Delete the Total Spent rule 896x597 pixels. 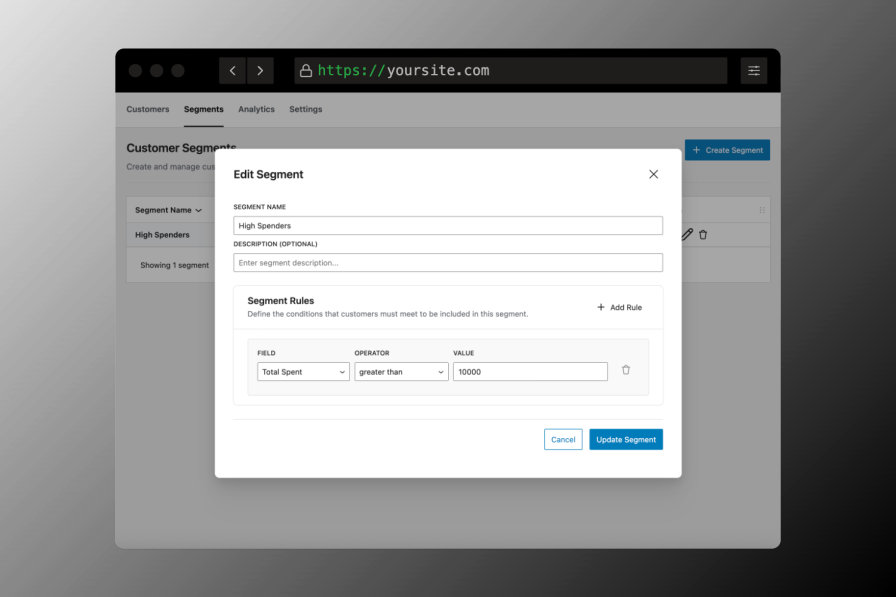(x=626, y=370)
